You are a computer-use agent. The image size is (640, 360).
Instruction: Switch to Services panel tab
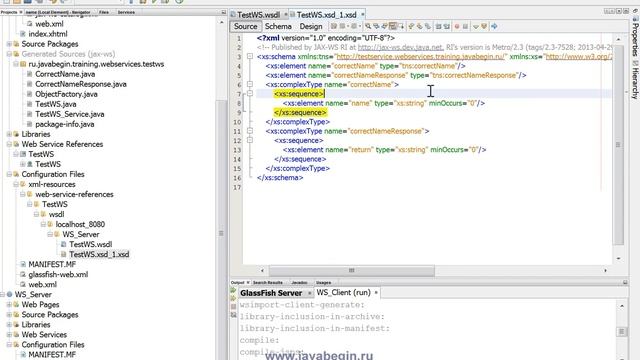click(x=126, y=12)
